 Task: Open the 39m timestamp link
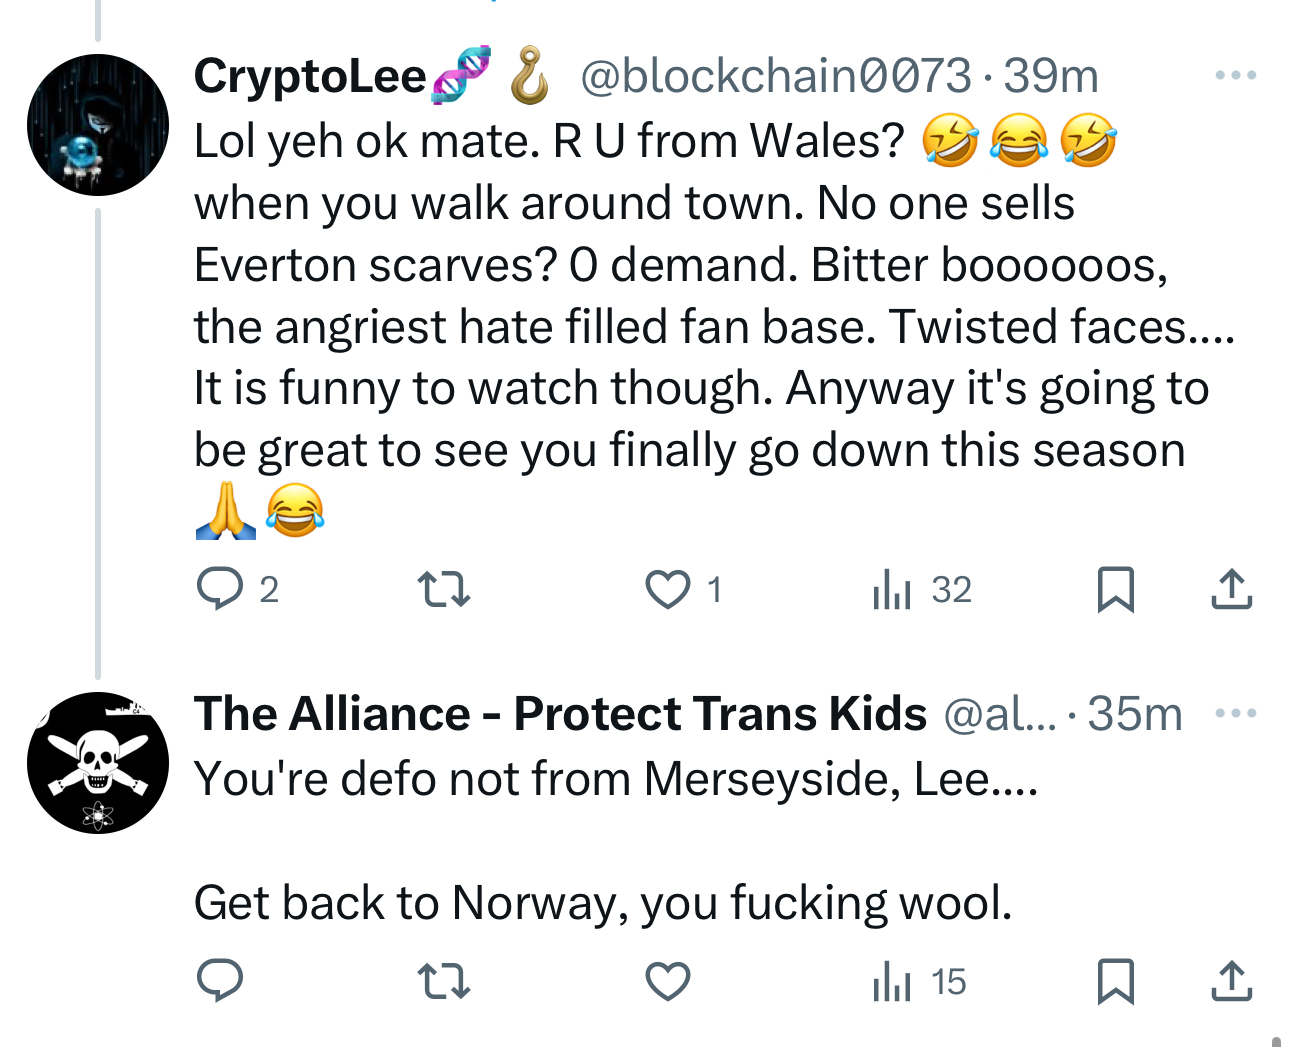(1050, 76)
